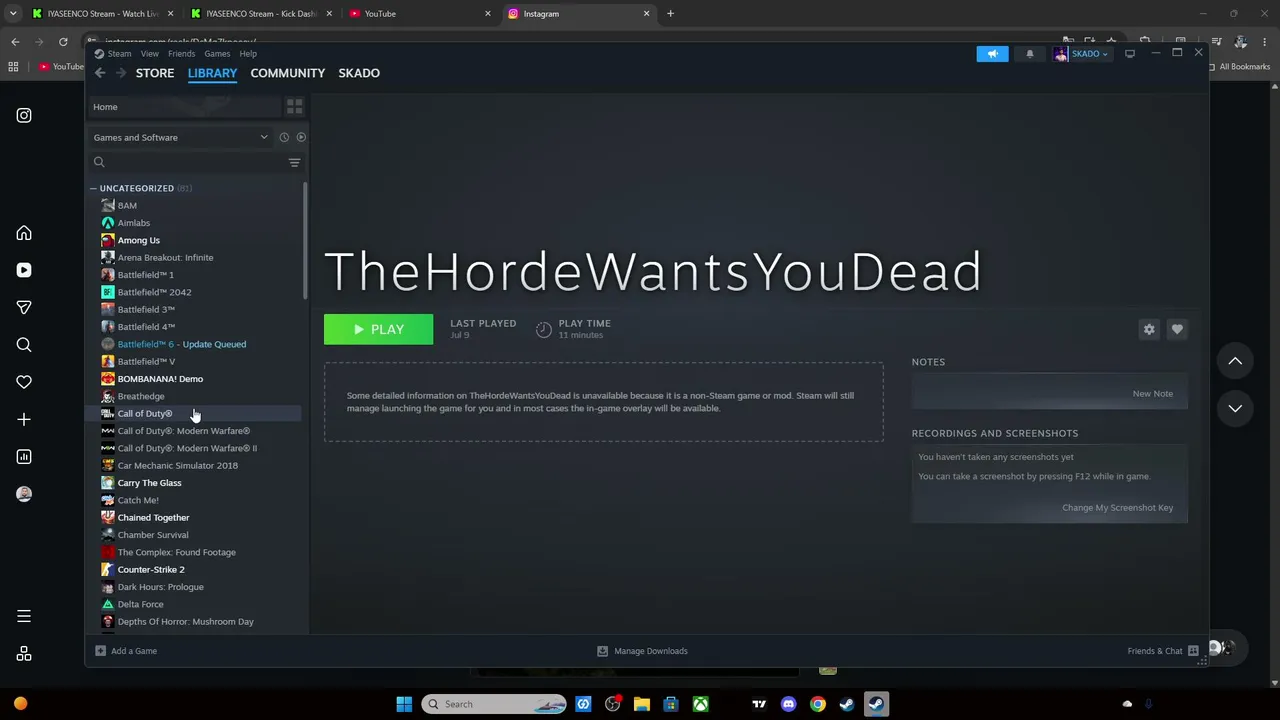Collapse the UNCATEGORIZED library section

pyautogui.click(x=93, y=188)
